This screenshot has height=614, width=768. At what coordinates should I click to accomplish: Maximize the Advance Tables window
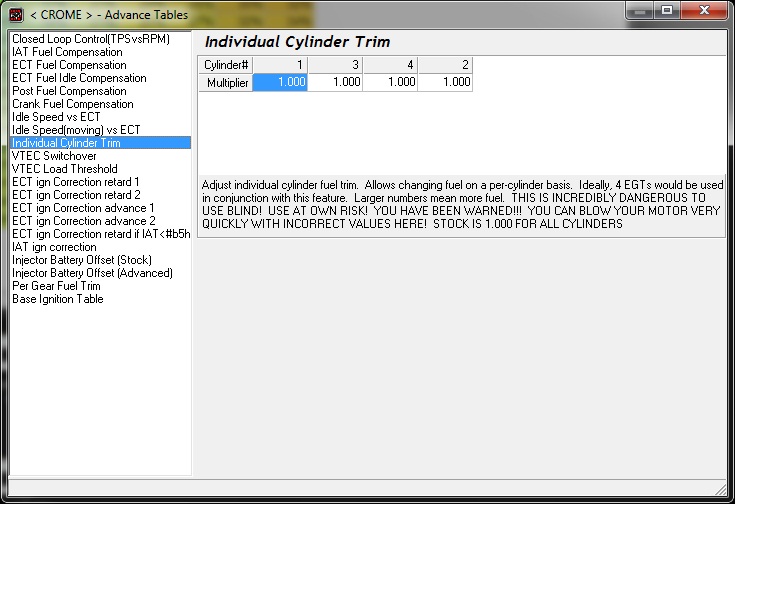[x=667, y=10]
